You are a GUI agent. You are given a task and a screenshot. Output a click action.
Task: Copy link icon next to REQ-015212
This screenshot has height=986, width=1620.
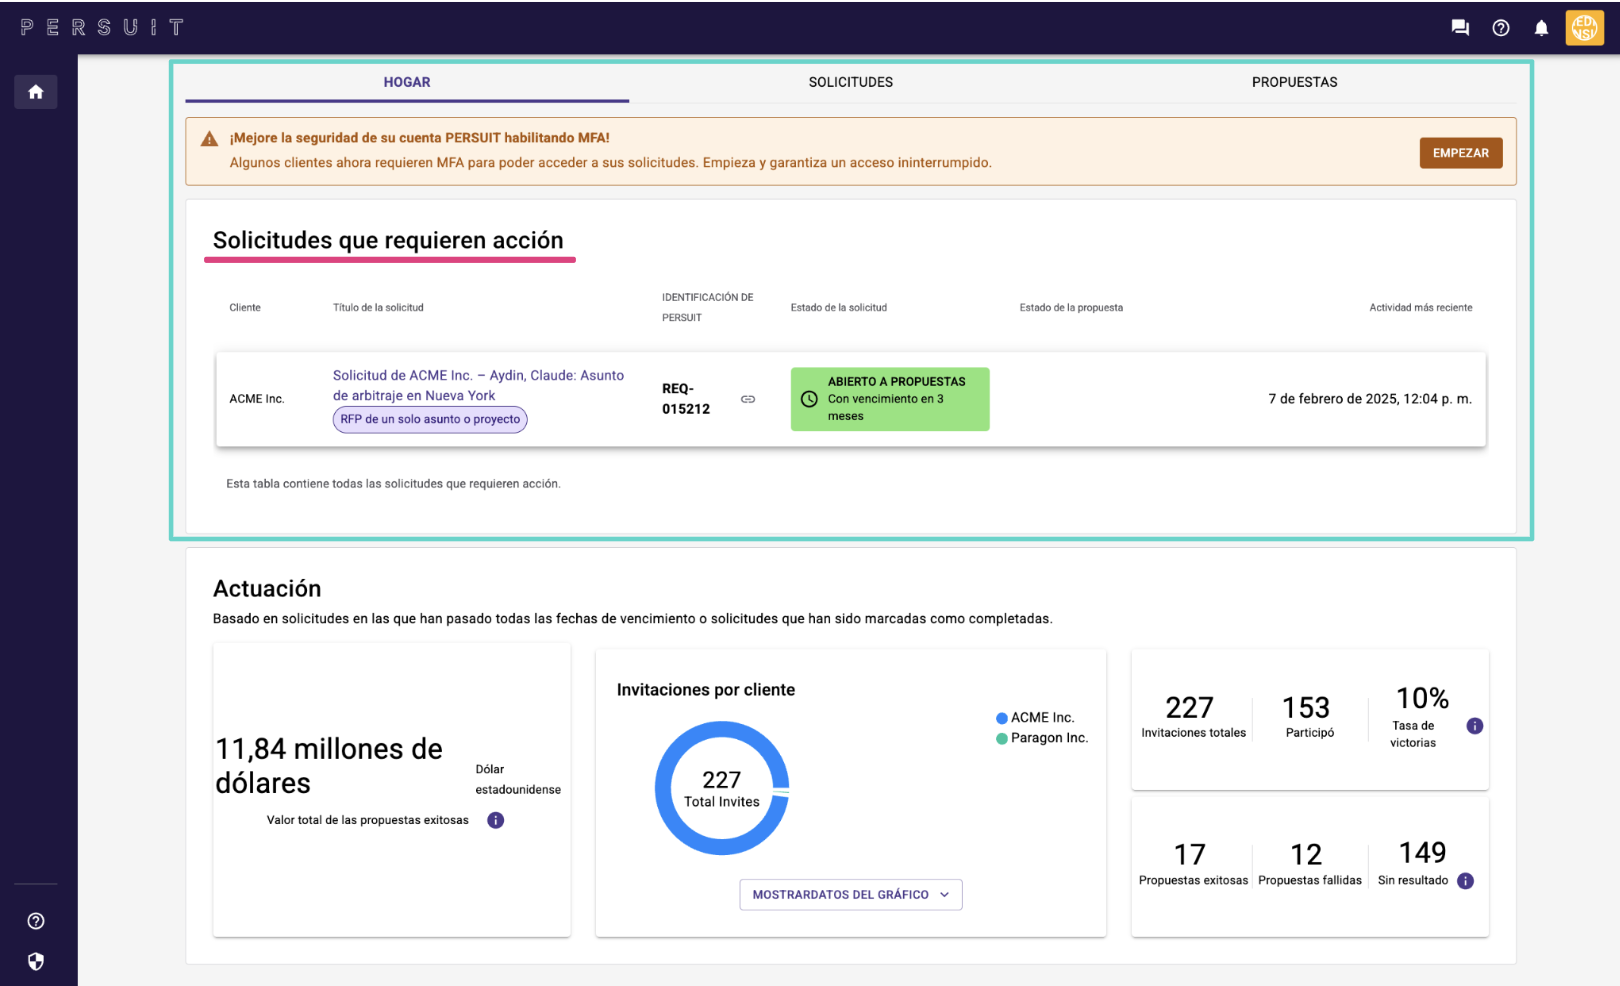[x=748, y=399]
